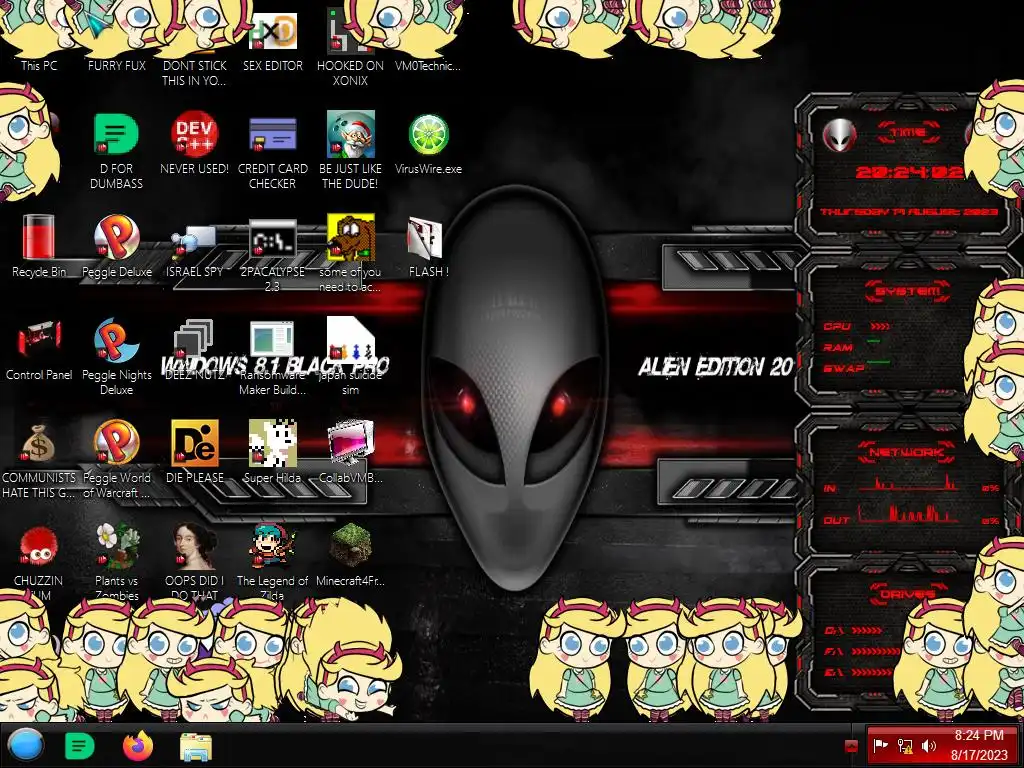Expand the hidden tray icons arrow
Screen dimensions: 1024x768
click(x=851, y=746)
